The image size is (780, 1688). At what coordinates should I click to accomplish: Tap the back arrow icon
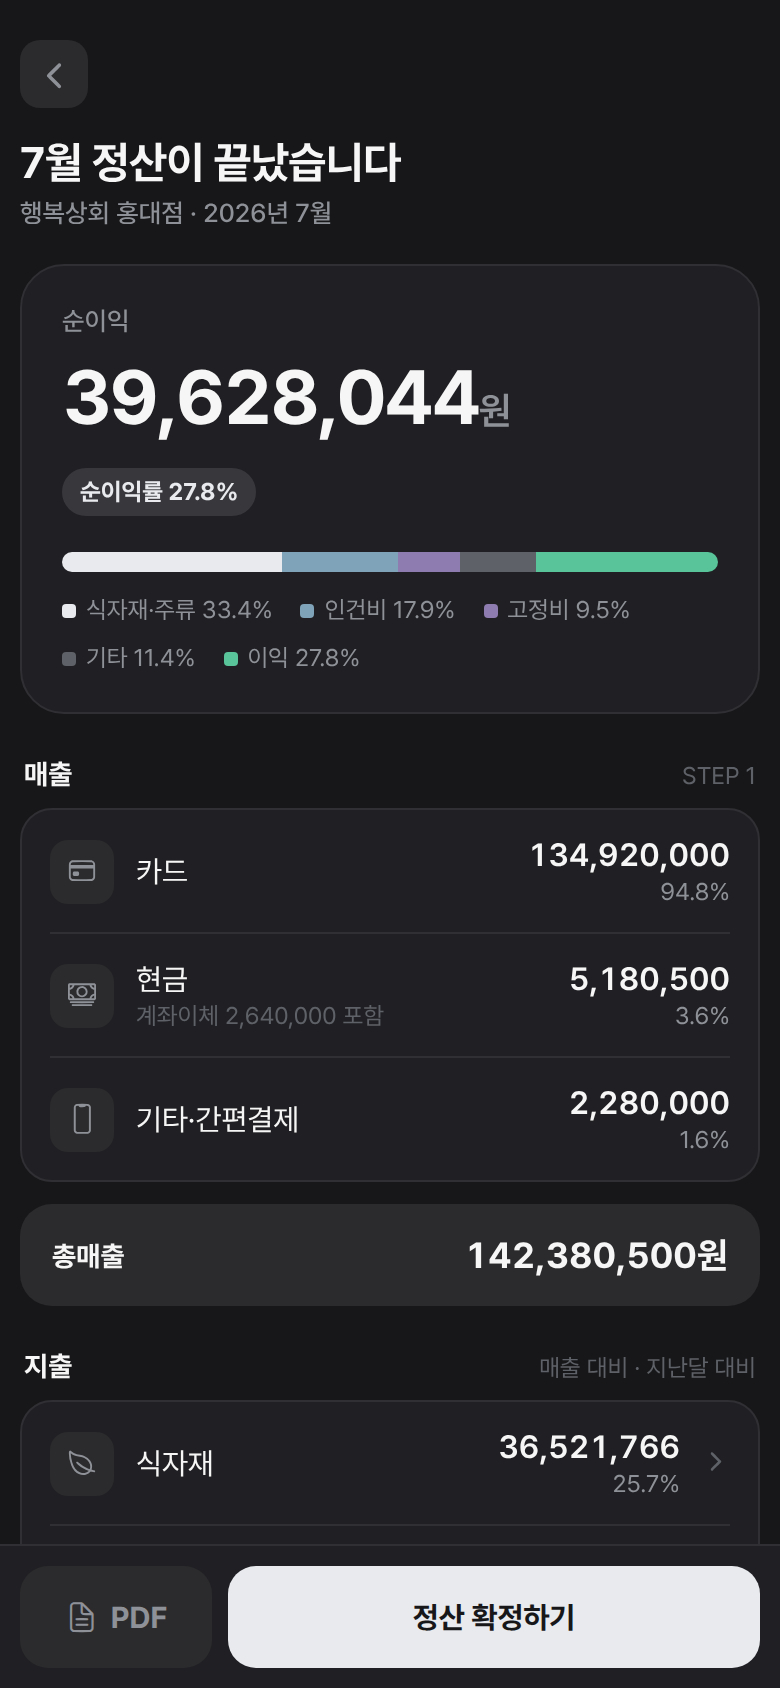[54, 74]
